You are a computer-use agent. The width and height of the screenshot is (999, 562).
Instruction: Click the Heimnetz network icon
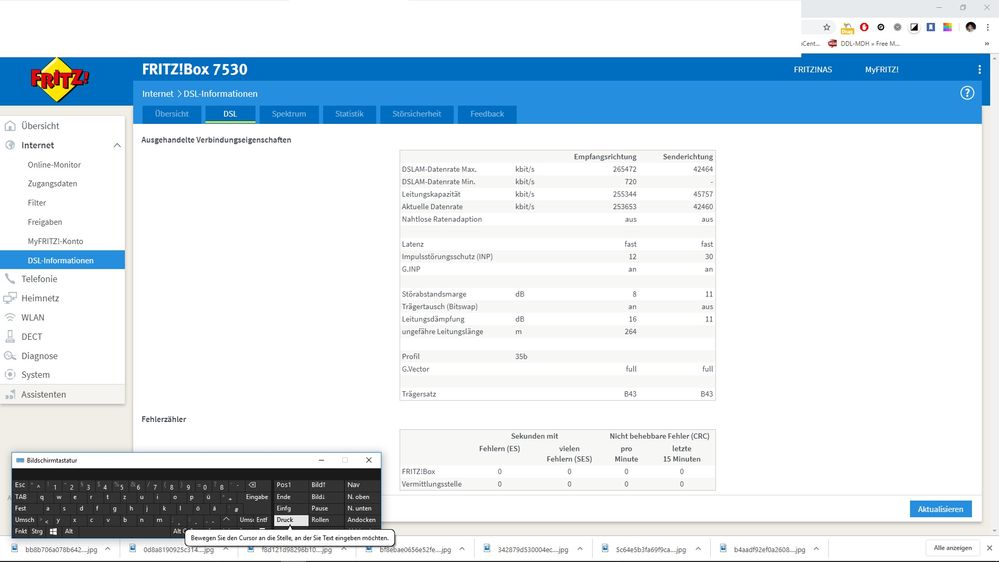click(11, 298)
